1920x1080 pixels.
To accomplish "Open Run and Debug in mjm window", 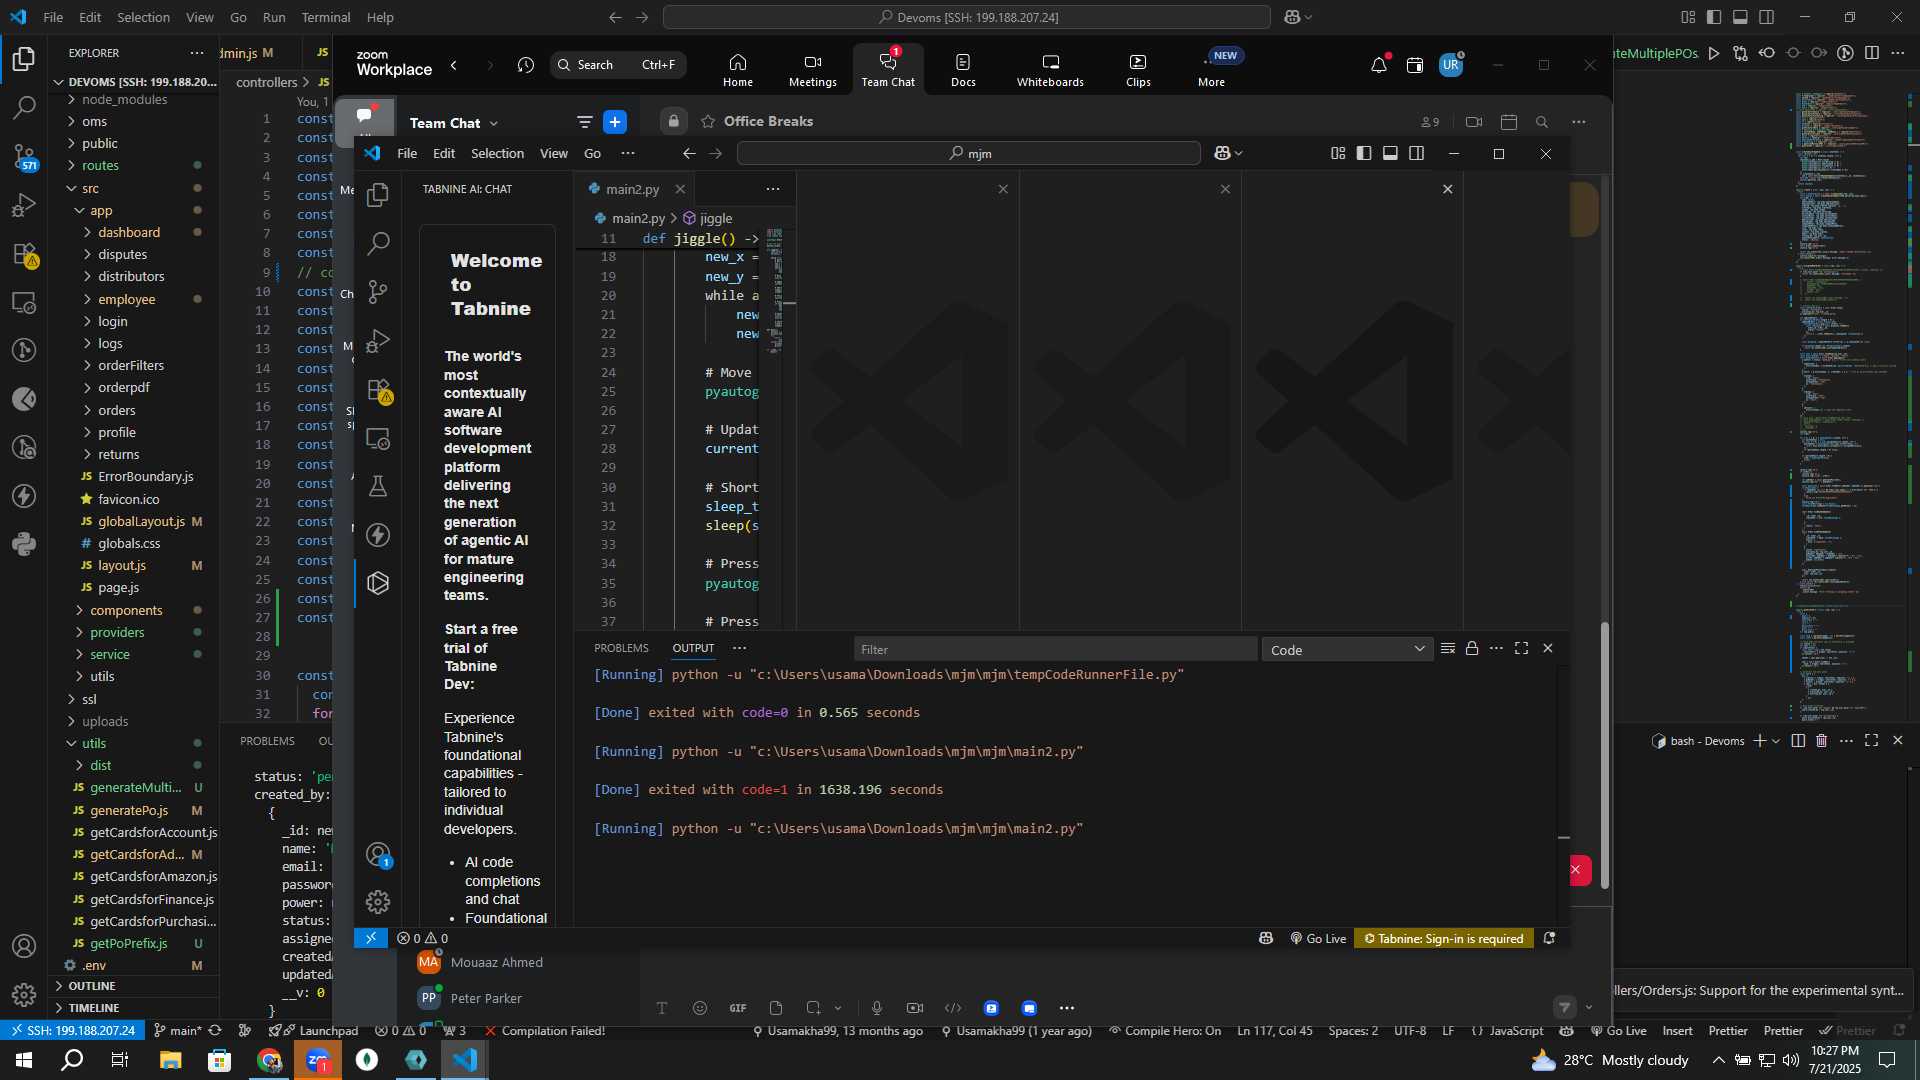I will click(378, 341).
